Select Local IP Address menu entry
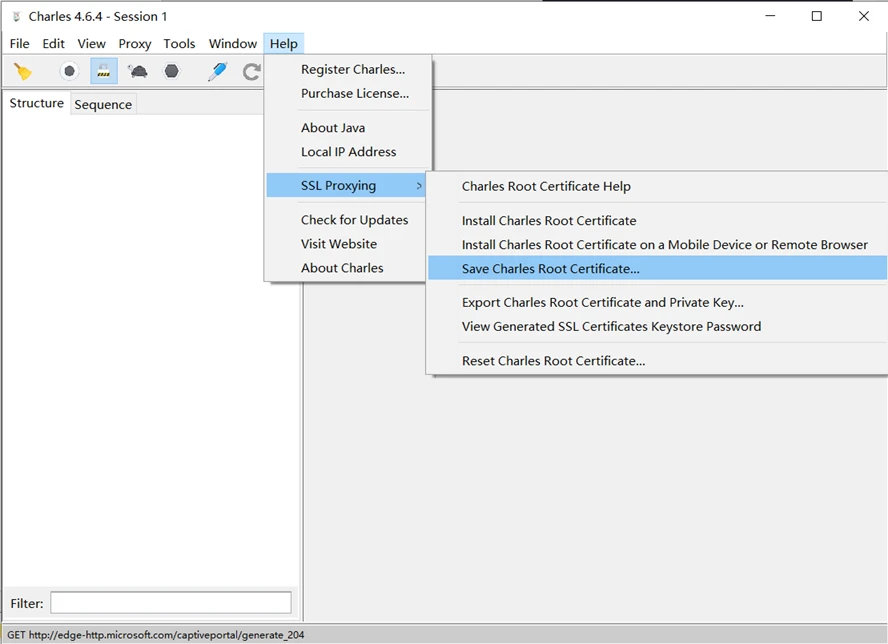Screen dimensions: 888x644 pos(348,152)
